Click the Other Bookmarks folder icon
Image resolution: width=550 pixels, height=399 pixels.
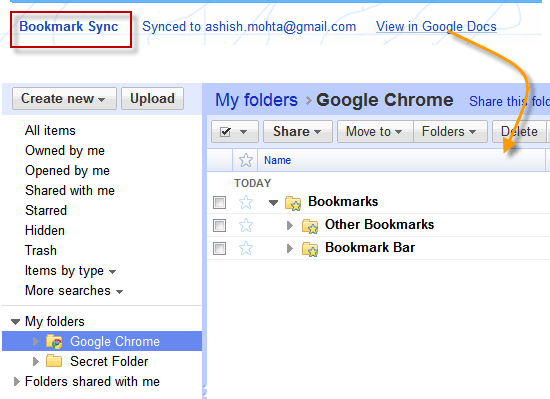point(310,226)
